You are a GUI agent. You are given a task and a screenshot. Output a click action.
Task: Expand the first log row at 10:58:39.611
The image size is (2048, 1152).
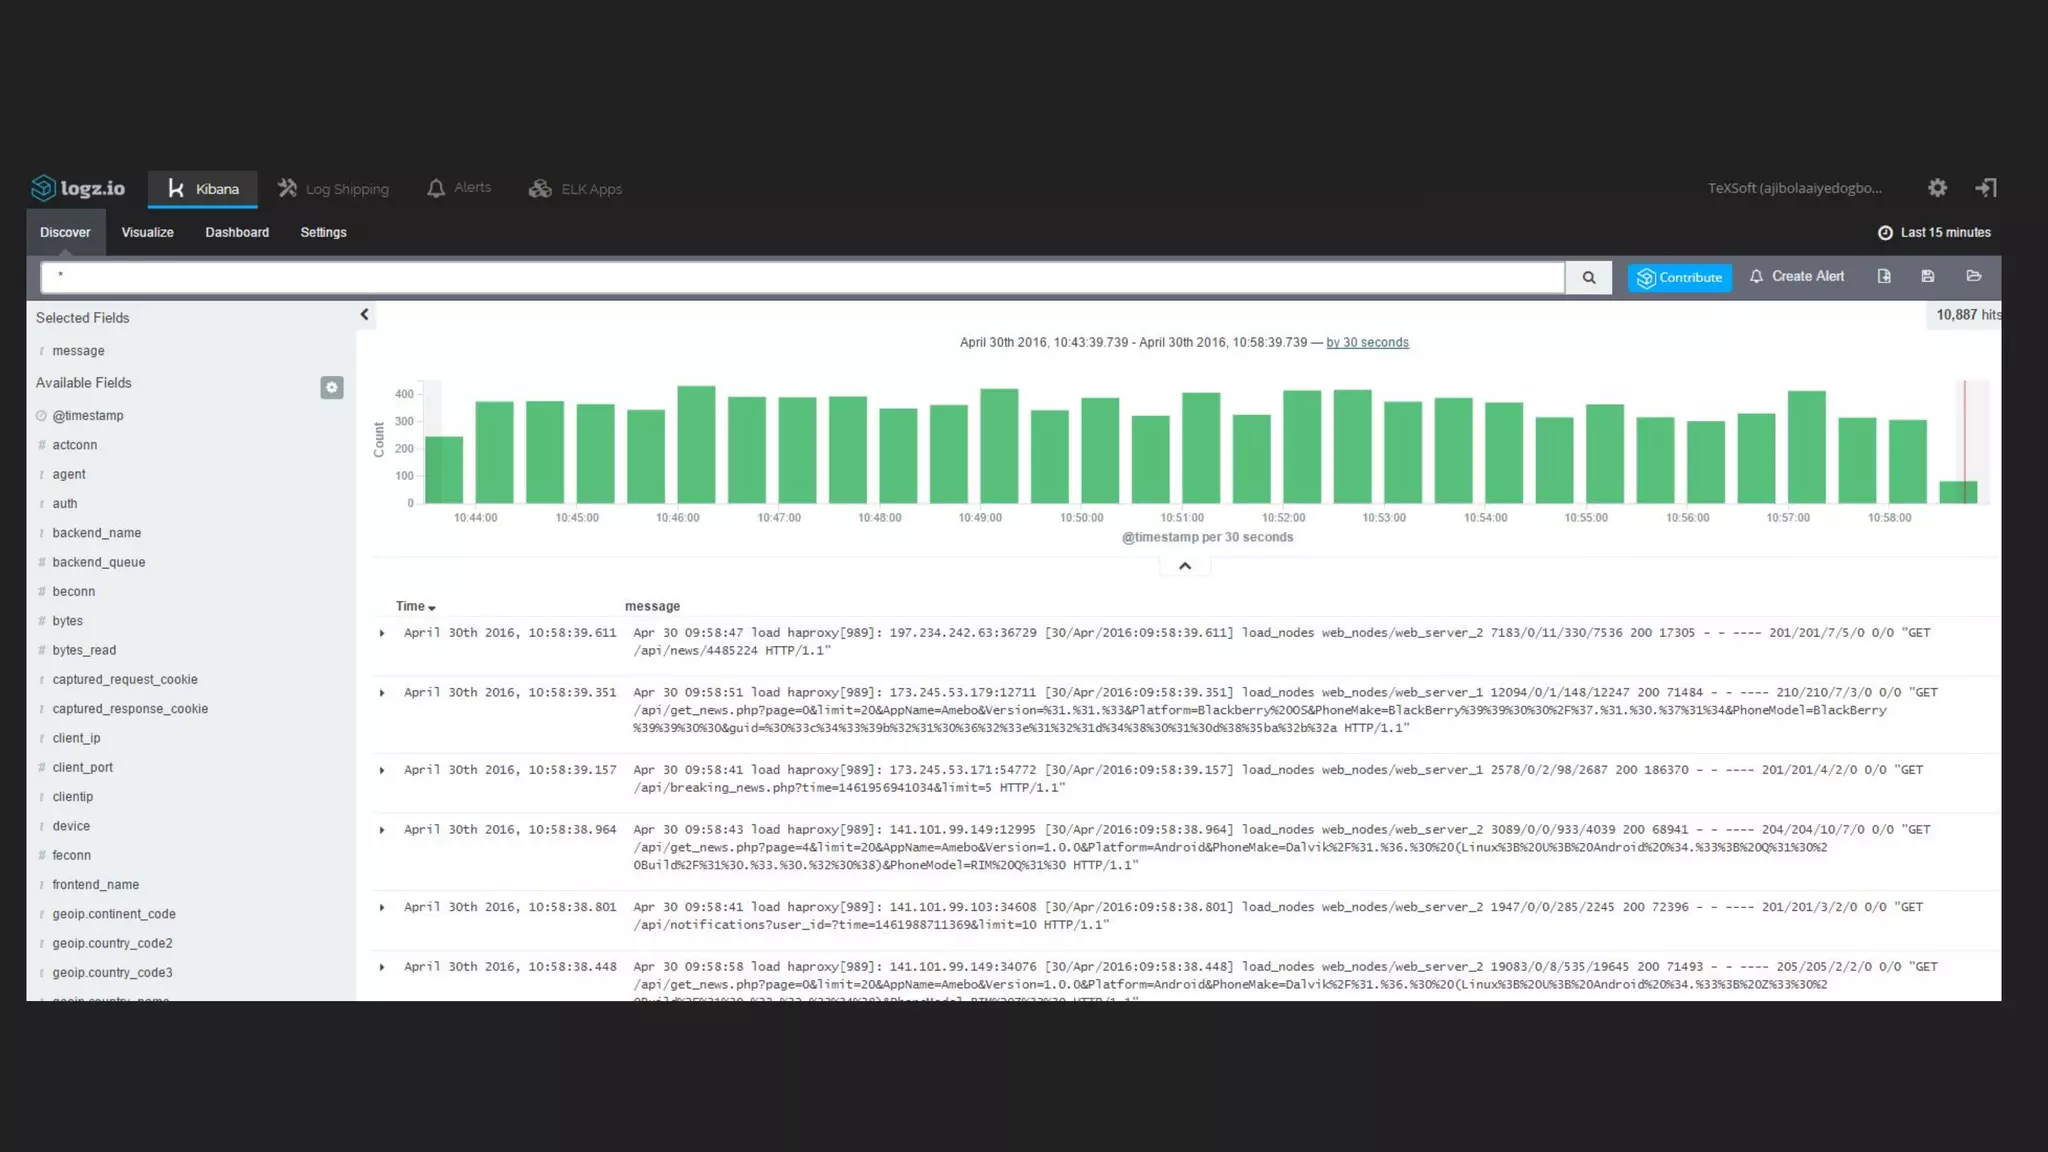pos(382,633)
